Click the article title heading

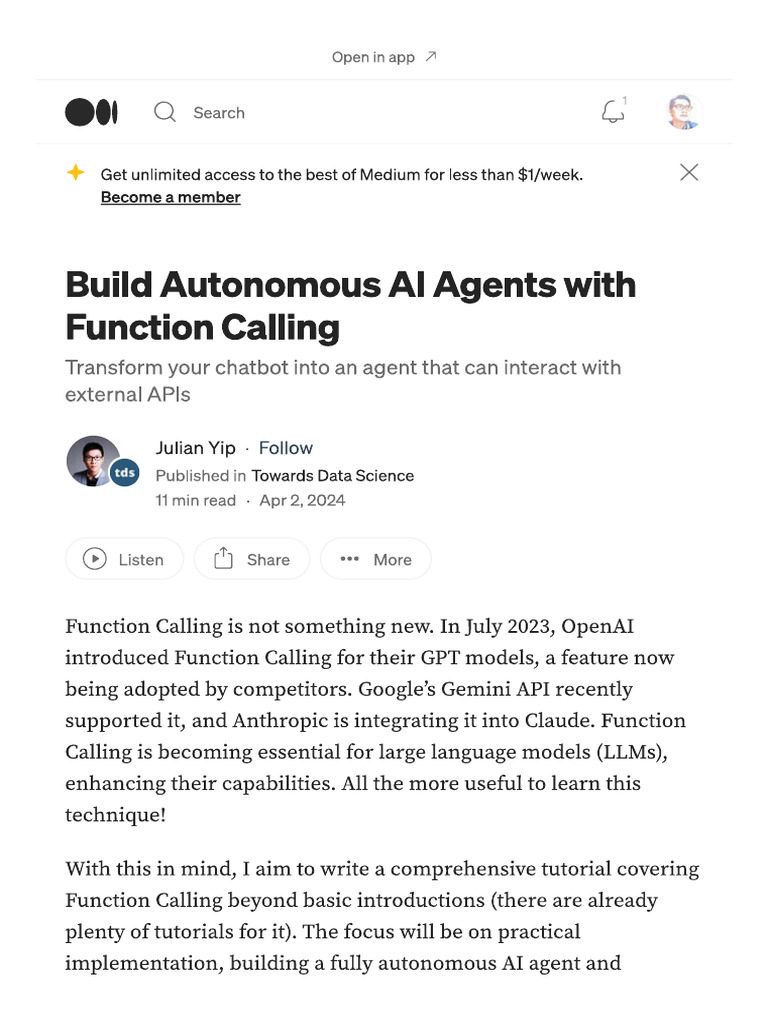[350, 306]
